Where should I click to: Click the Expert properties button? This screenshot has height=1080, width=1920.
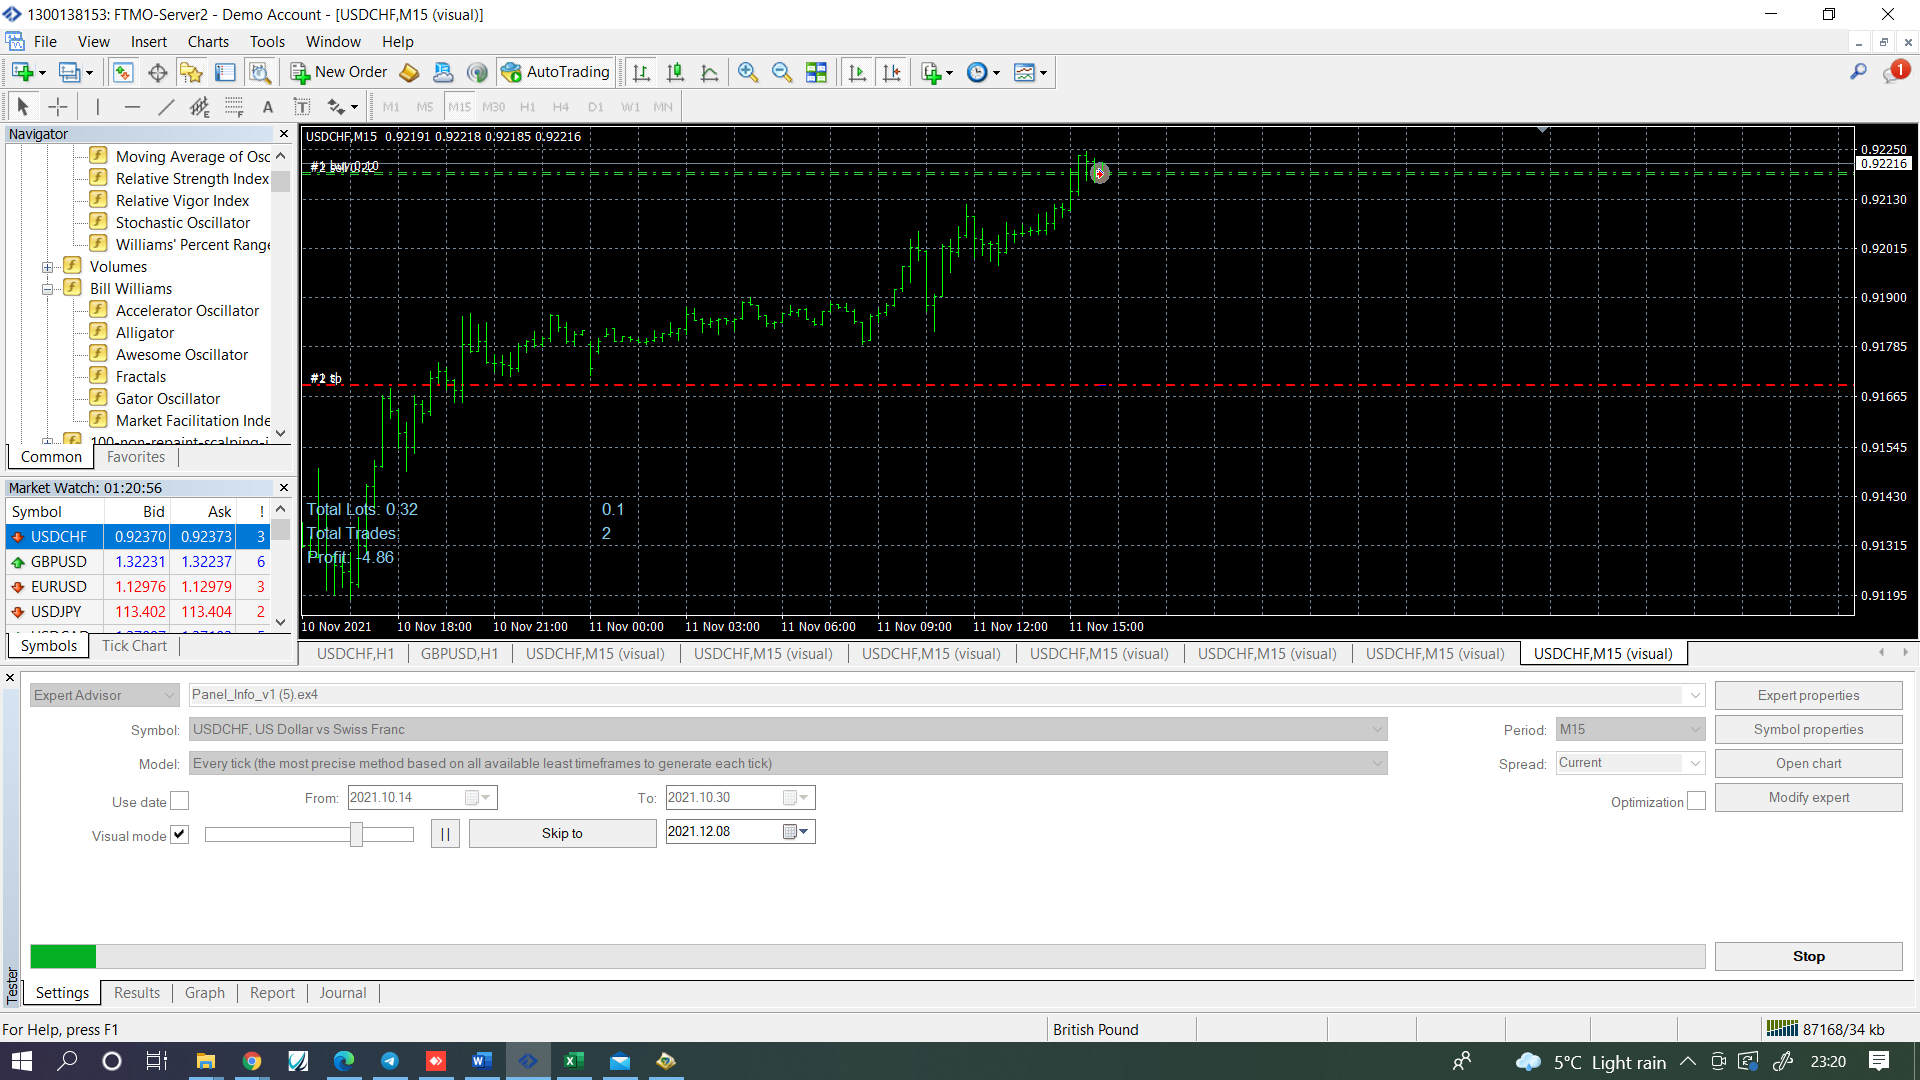[x=1808, y=695]
